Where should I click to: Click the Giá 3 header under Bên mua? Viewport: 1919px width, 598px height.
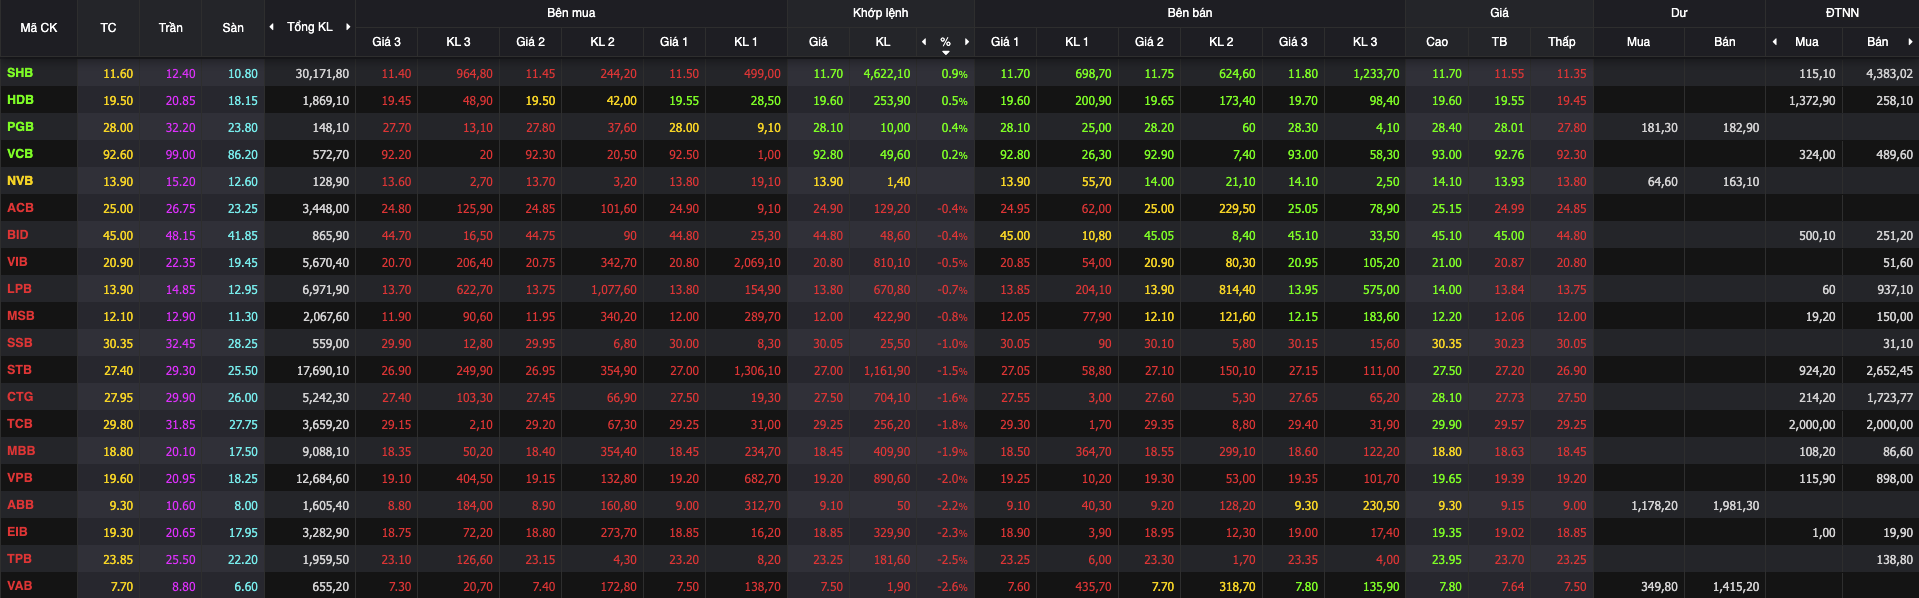pos(386,42)
